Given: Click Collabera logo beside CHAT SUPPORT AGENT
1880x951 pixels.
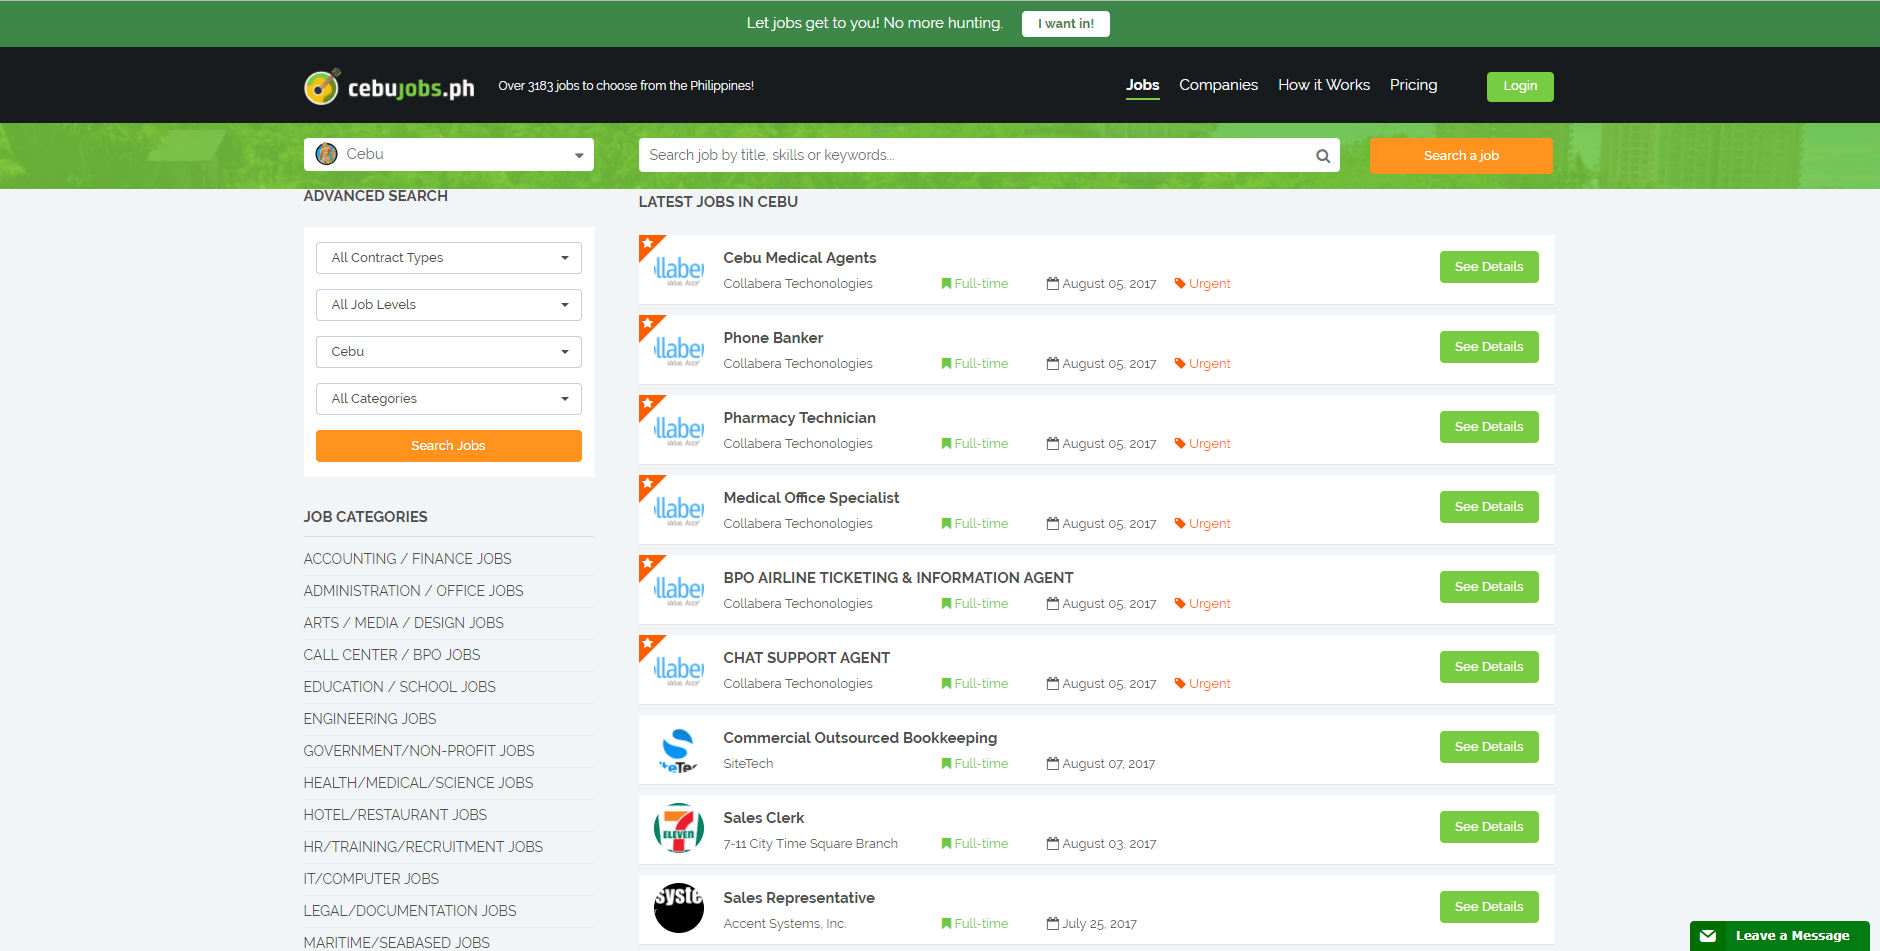Looking at the screenshot, I should tap(679, 670).
